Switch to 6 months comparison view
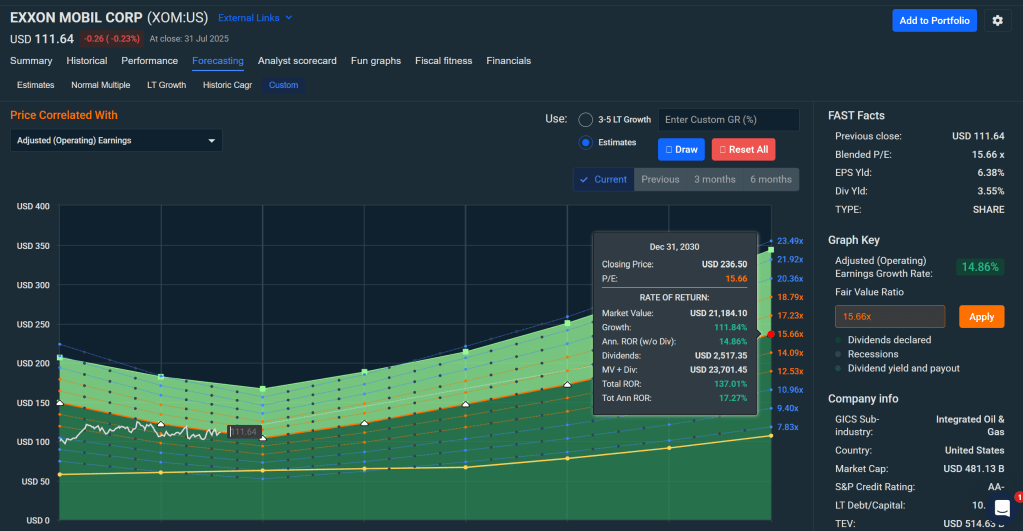Screen dimensions: 1023x531 coord(771,180)
